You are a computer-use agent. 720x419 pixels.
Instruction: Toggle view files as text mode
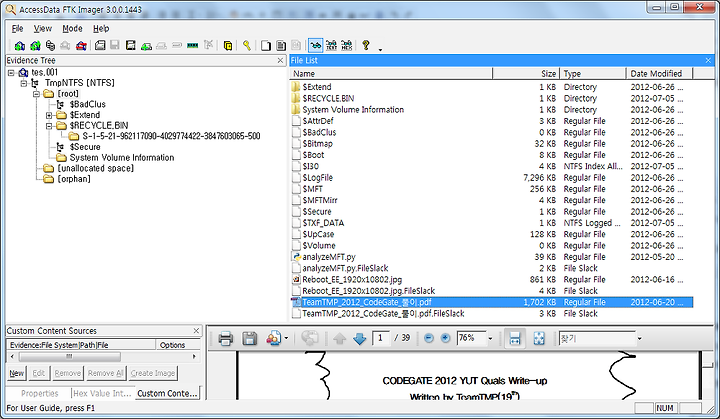coord(331,45)
